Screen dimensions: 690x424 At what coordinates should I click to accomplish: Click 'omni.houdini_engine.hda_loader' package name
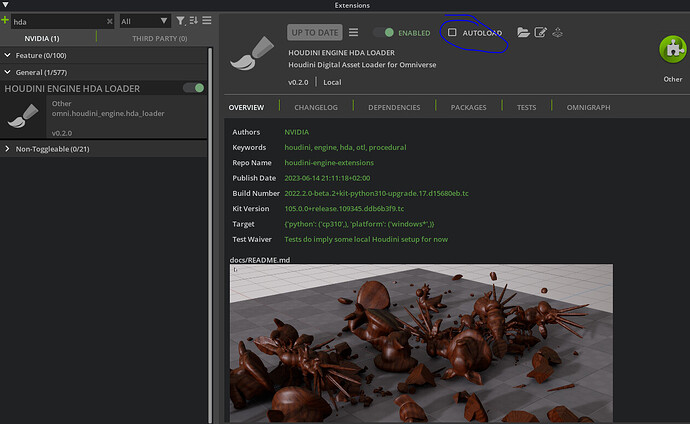pyautogui.click(x=108, y=113)
